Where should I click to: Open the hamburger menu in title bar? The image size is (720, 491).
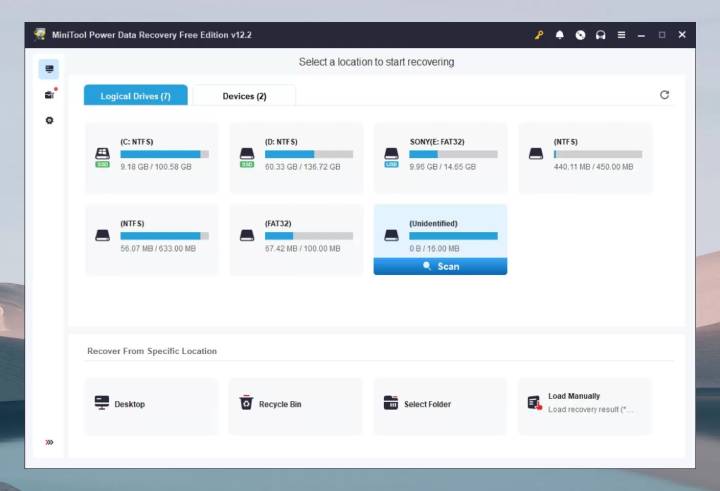(621, 35)
